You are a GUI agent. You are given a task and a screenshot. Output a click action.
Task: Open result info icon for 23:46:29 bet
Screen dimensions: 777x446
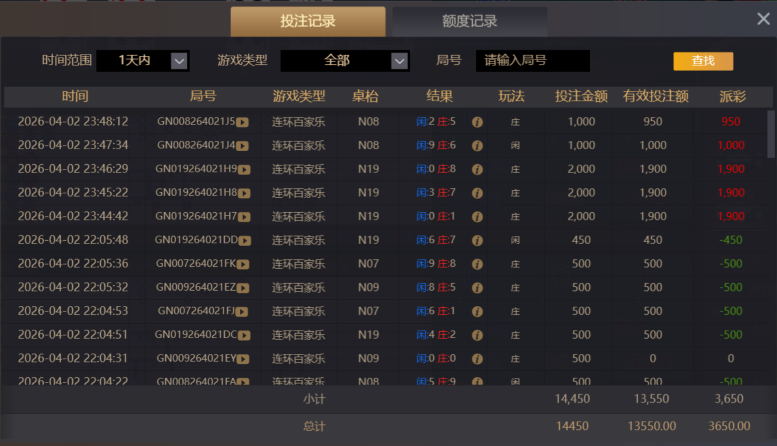point(477,169)
